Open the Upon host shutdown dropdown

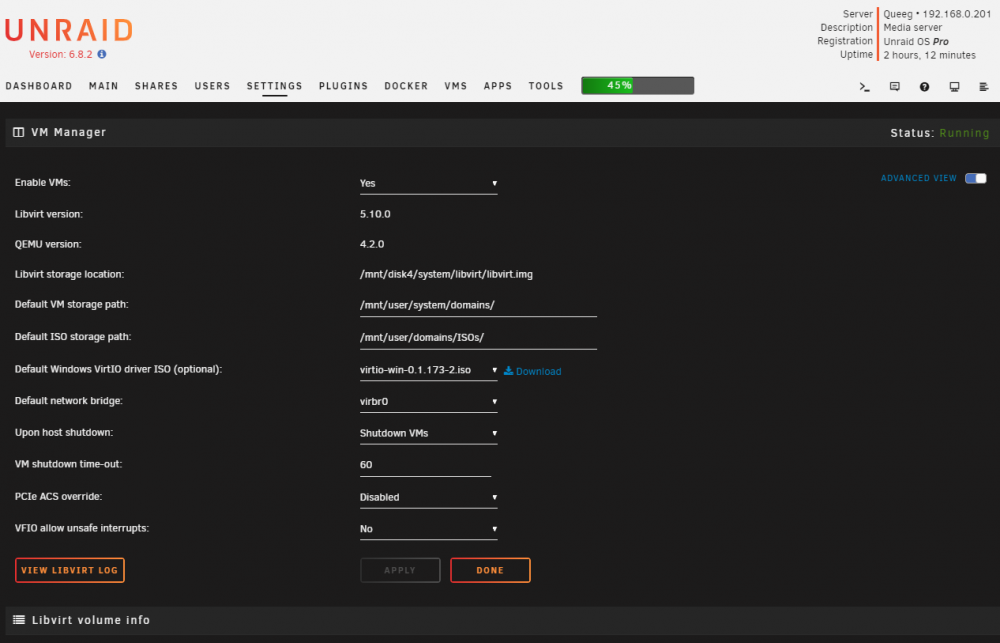coord(428,434)
